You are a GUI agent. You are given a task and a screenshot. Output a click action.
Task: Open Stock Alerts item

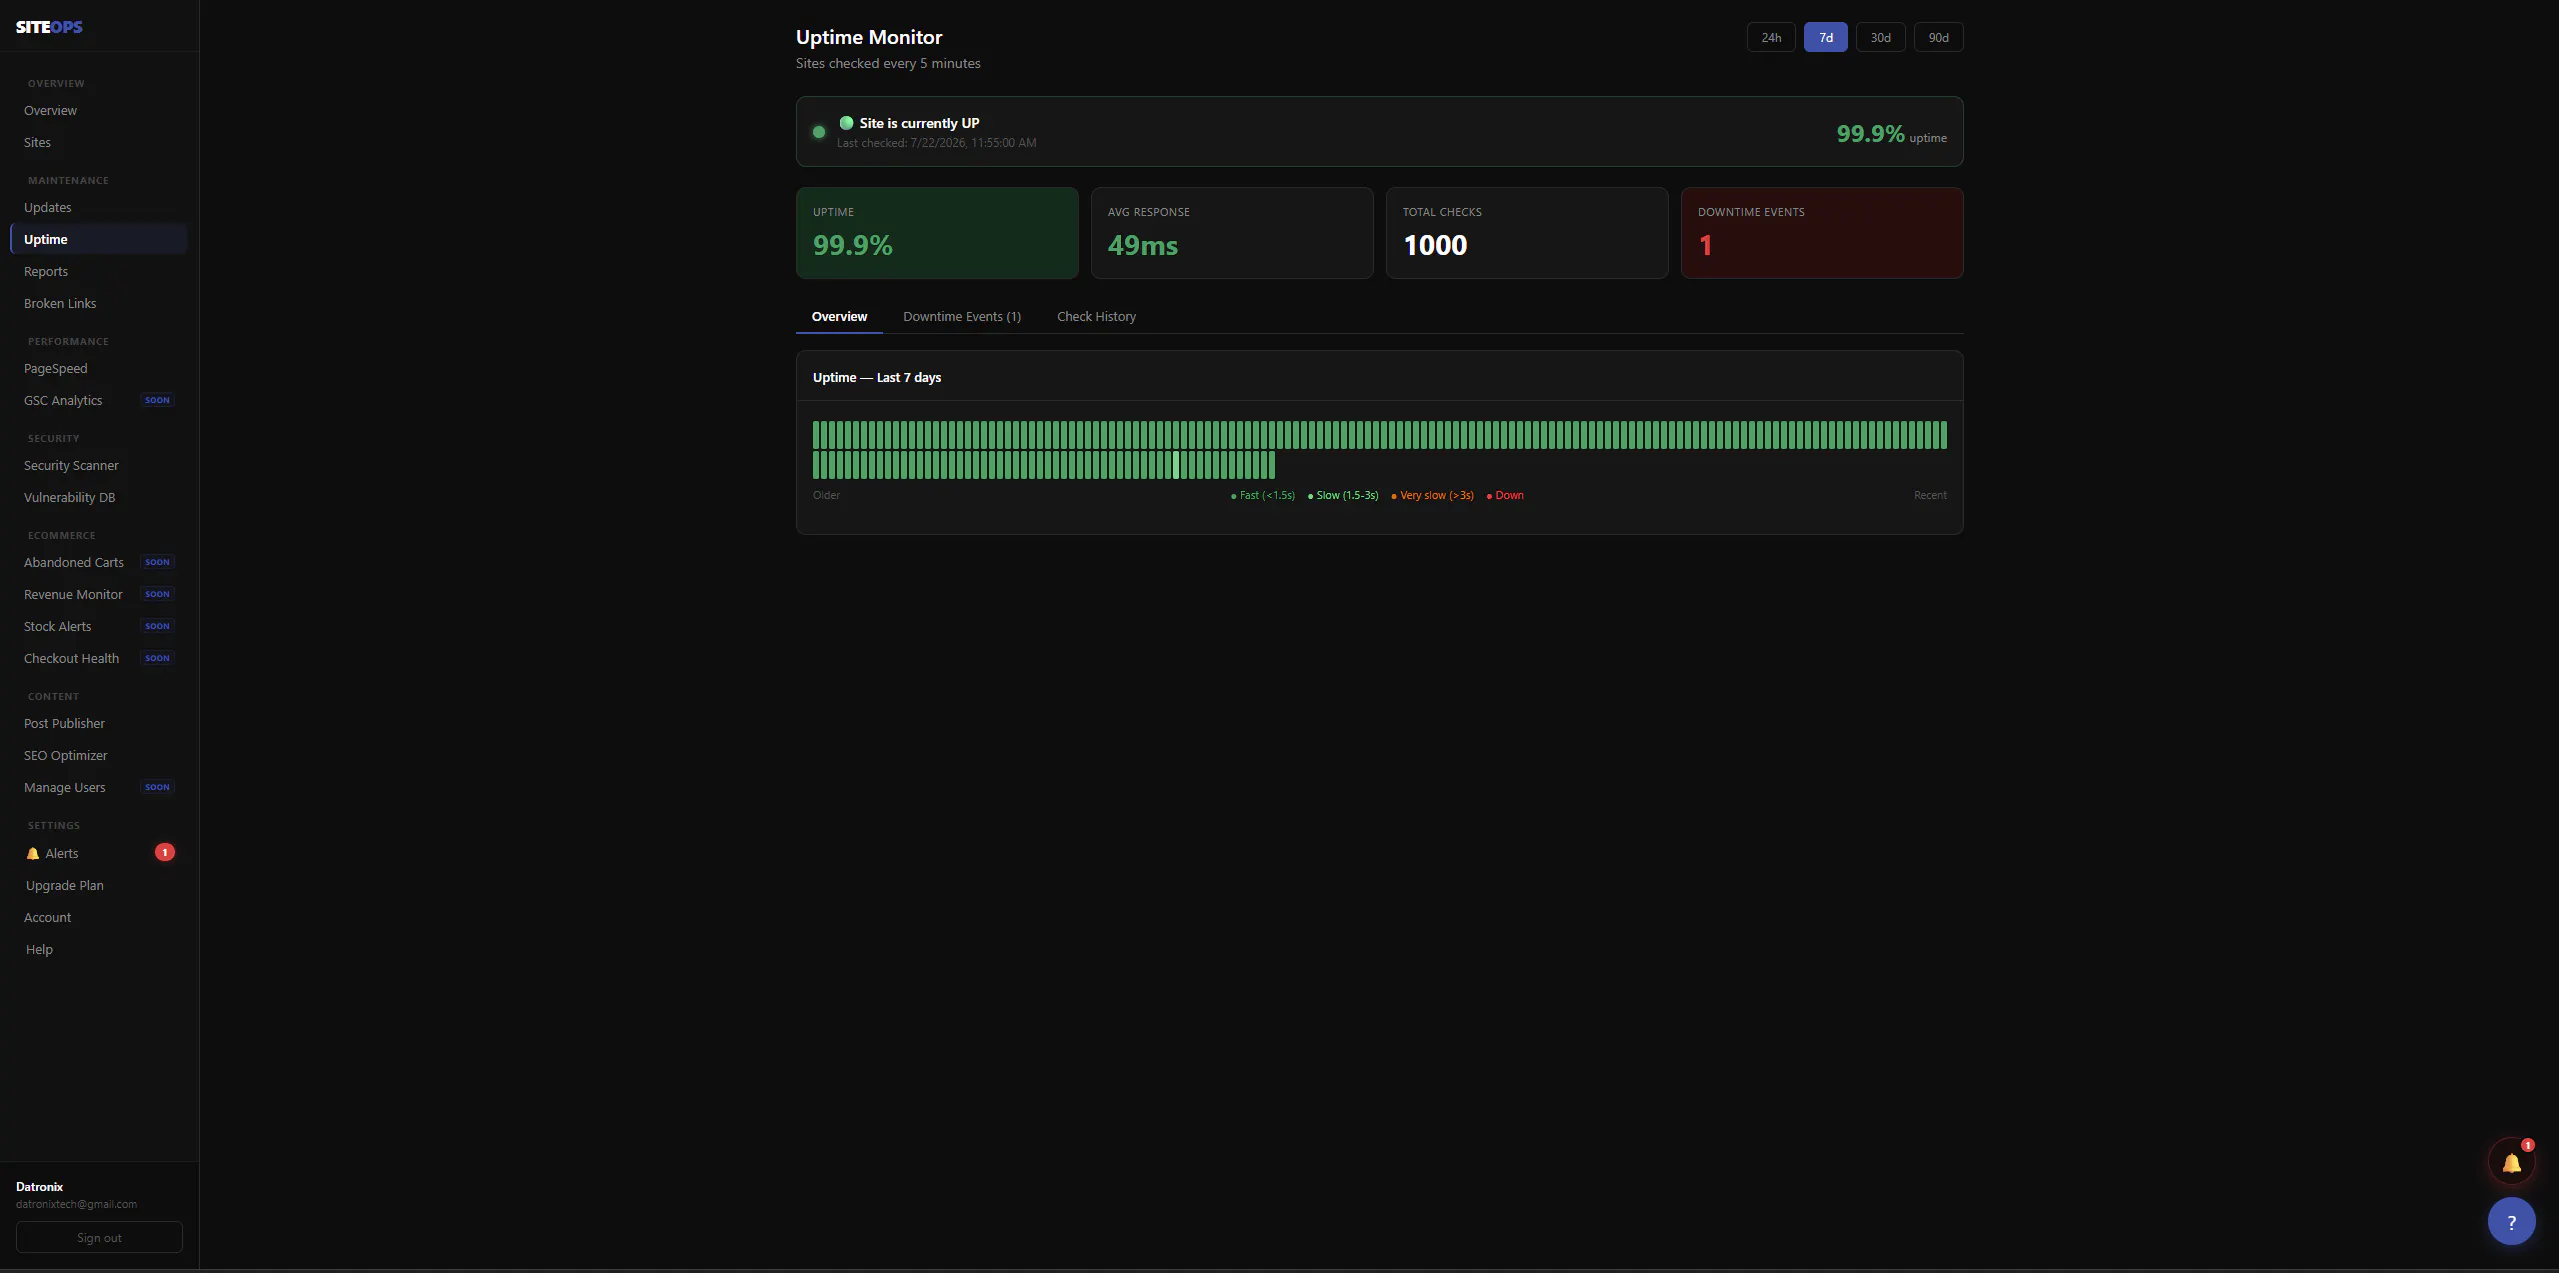pyautogui.click(x=98, y=626)
